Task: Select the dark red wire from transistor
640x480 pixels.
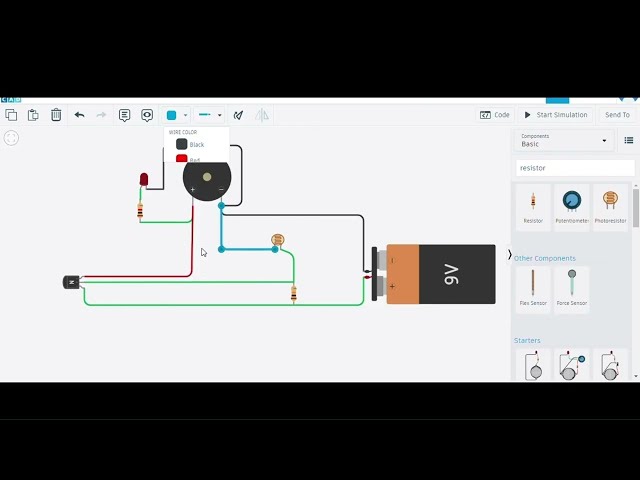Action: coord(192,241)
